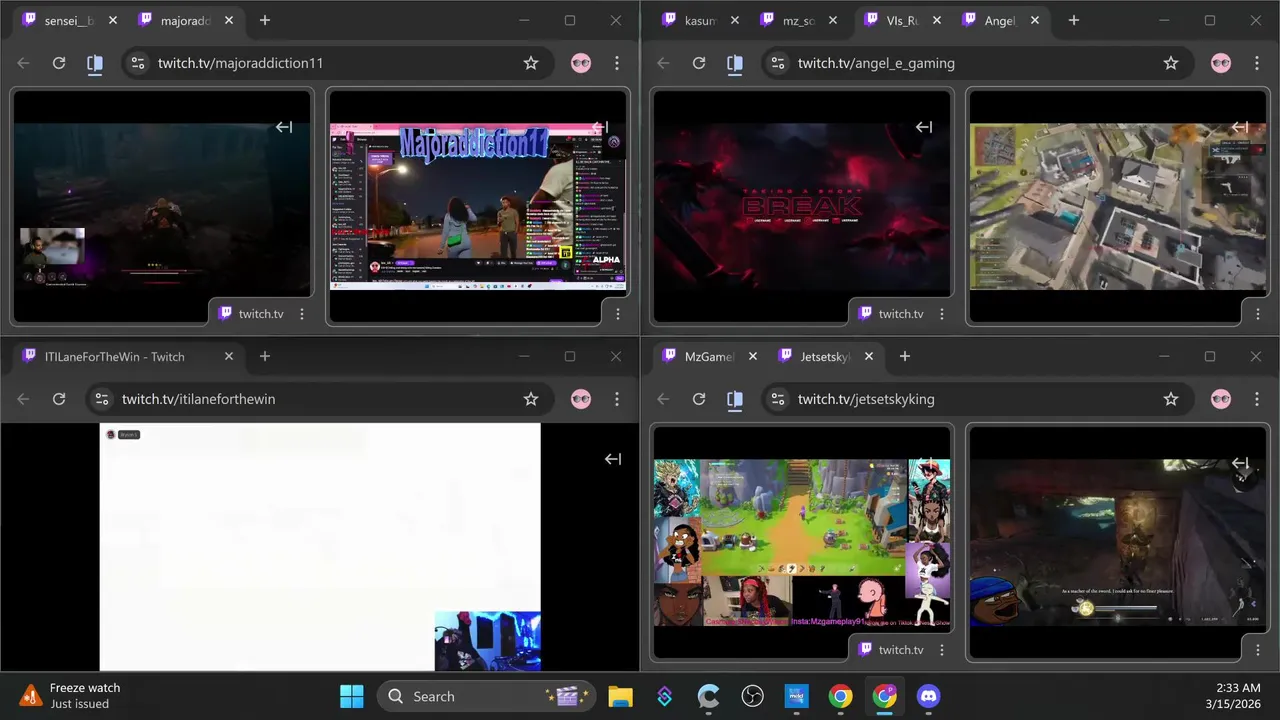Open split view options in angel_e_gaming window toolbar
1280x720 pixels.
(x=735, y=63)
